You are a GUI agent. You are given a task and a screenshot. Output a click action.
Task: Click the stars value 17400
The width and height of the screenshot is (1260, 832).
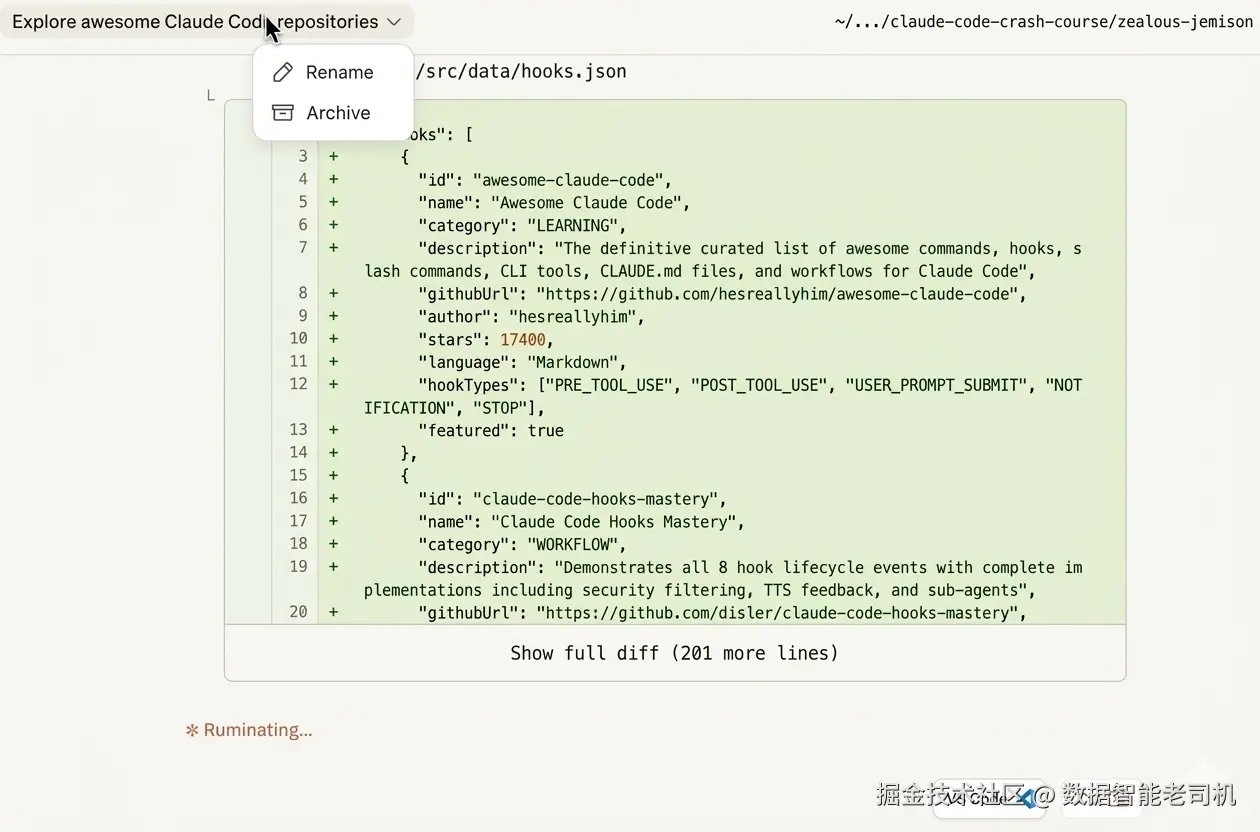point(523,340)
